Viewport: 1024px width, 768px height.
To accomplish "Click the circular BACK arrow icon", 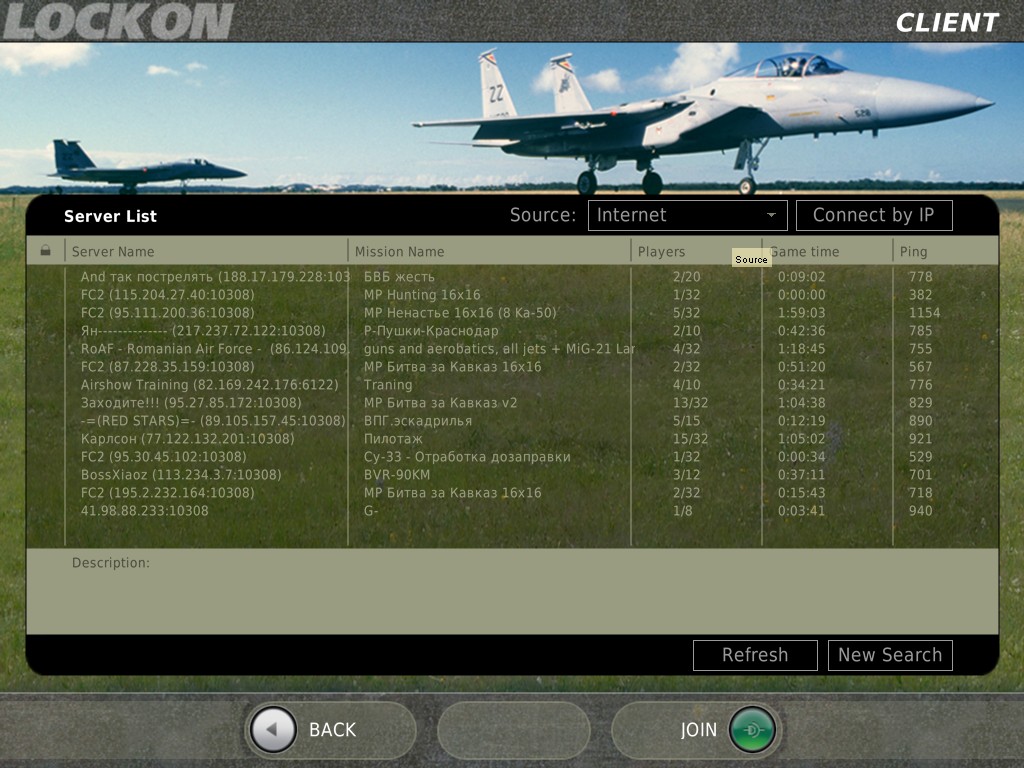I will tap(272, 730).
